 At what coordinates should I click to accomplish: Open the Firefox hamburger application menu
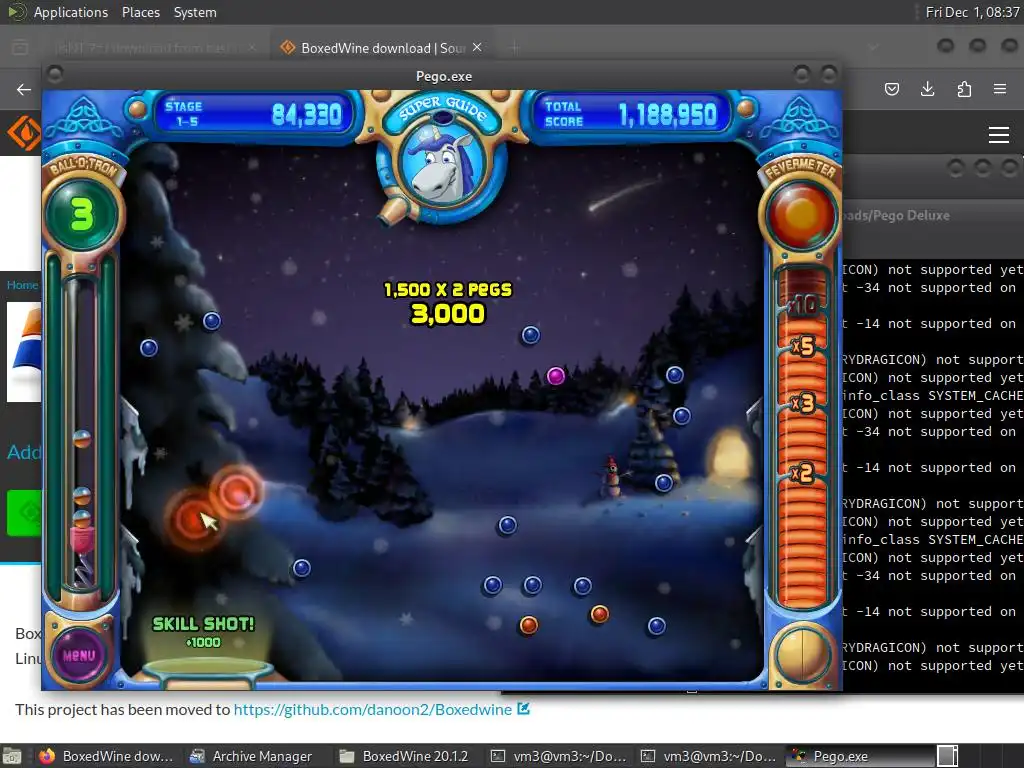[1000, 89]
